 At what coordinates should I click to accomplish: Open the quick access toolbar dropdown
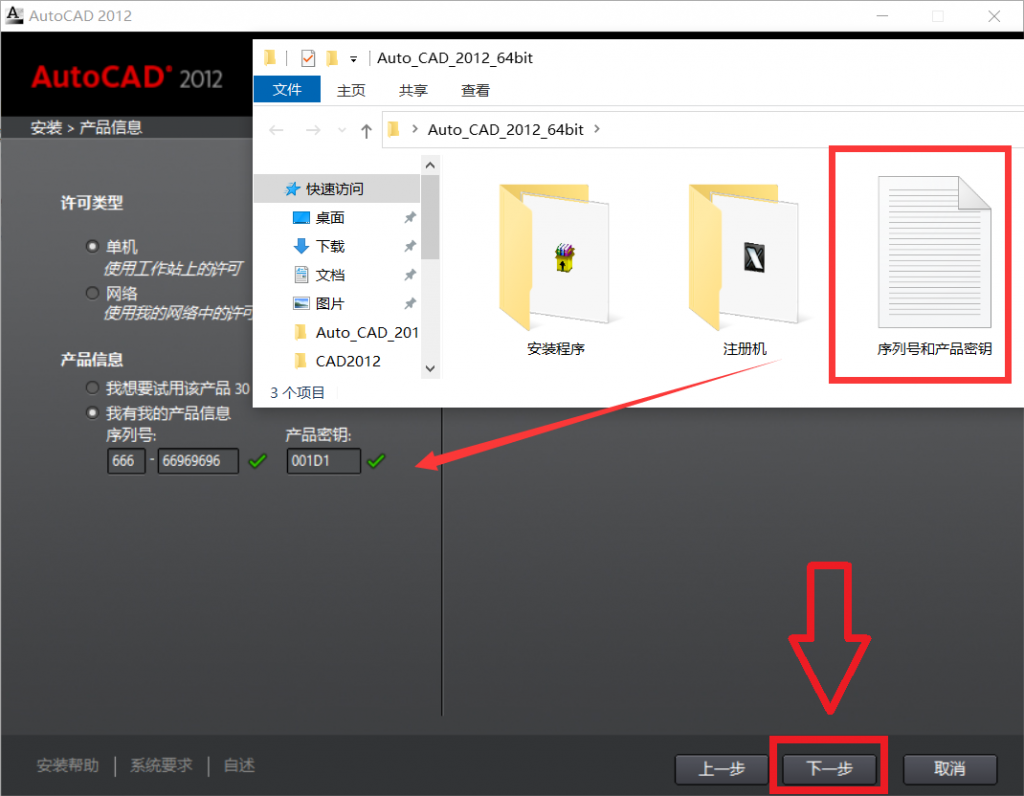353,59
